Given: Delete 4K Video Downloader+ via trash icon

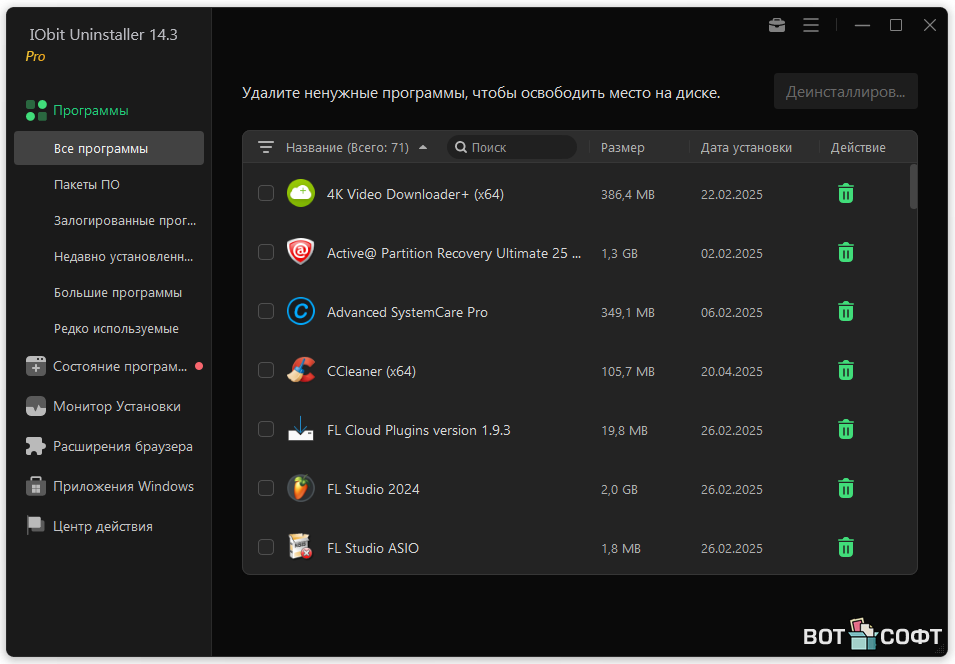Looking at the screenshot, I should (845, 194).
